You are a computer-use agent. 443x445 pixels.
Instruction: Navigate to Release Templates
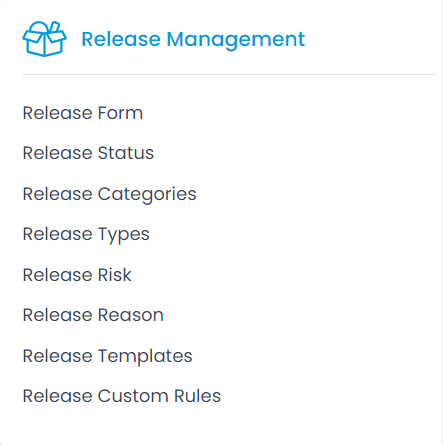tap(107, 356)
